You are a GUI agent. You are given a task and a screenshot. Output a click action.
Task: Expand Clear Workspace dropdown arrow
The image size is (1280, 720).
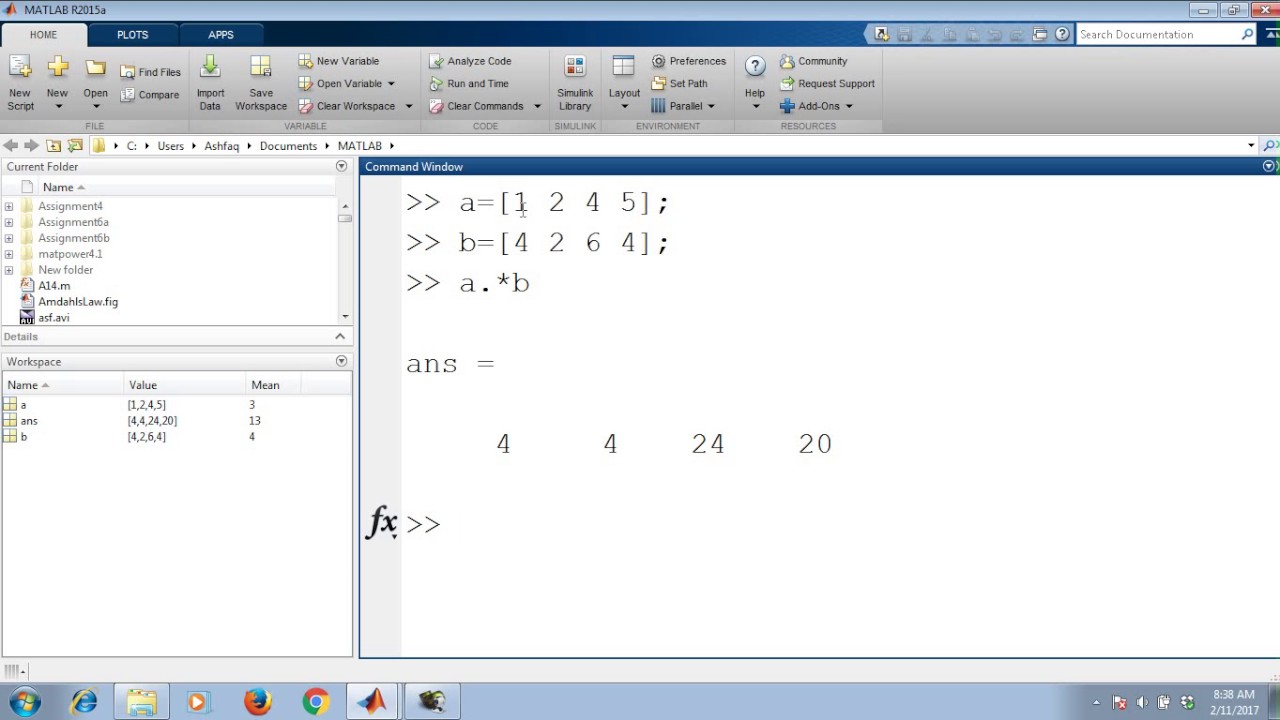pyautogui.click(x=408, y=106)
